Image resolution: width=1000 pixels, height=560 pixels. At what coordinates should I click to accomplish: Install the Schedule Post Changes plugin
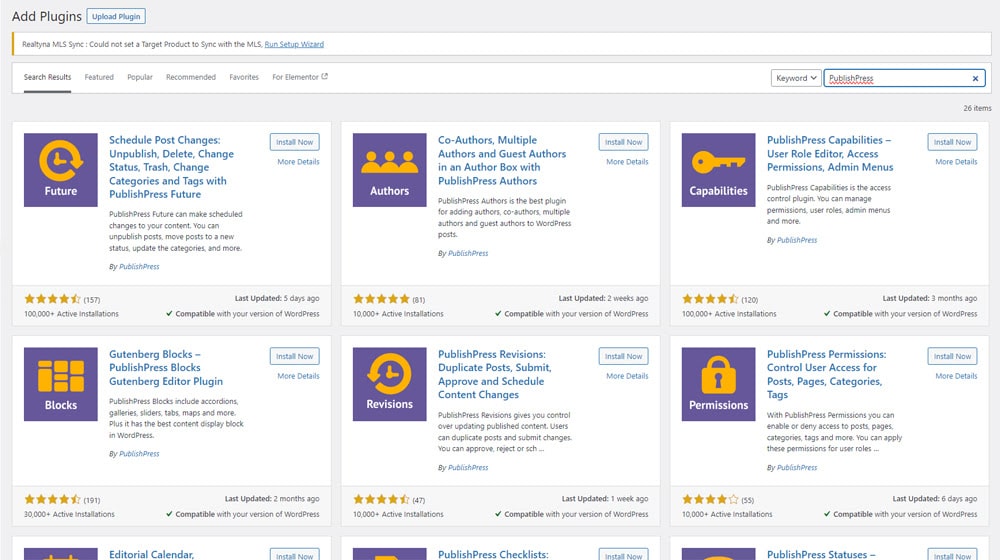coord(295,142)
